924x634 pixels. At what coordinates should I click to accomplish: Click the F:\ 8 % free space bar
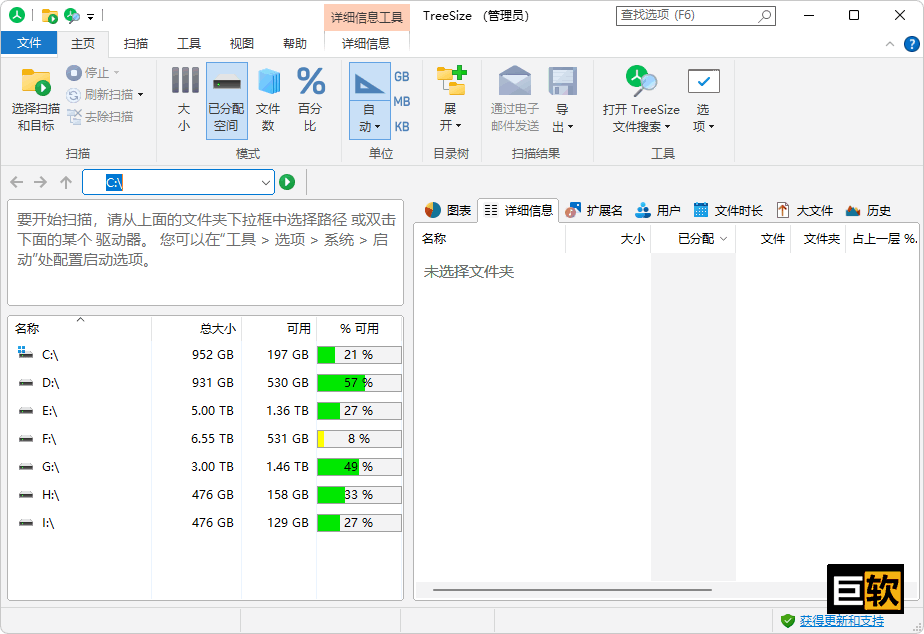[359, 439]
